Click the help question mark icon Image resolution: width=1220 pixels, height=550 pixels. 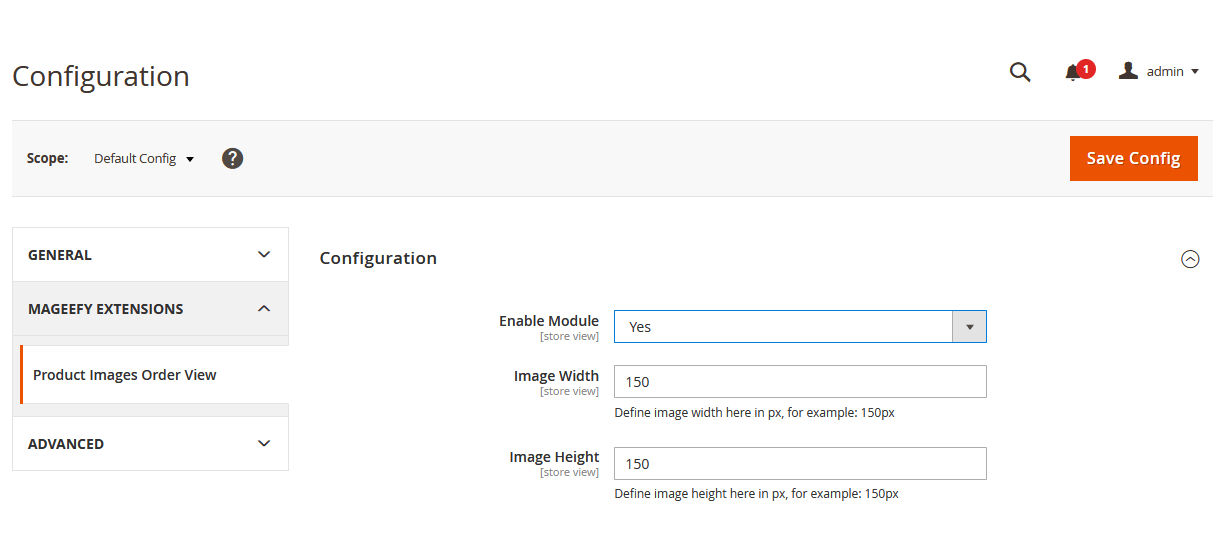point(232,158)
